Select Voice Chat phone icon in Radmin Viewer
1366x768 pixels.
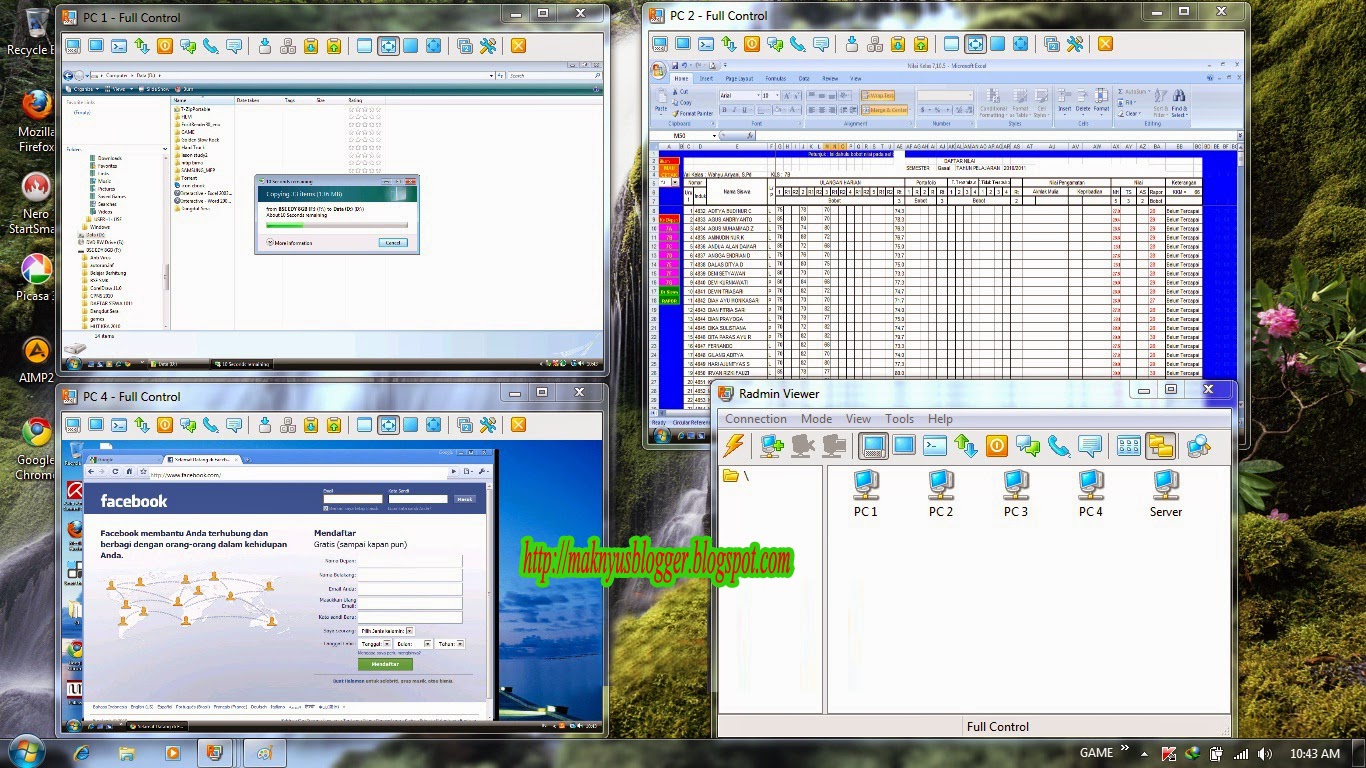pyautogui.click(x=1059, y=446)
